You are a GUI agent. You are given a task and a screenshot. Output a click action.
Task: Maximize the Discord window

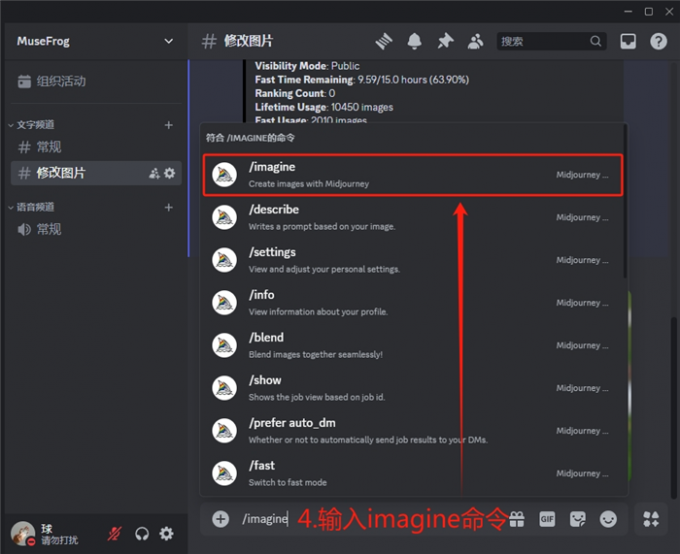click(649, 12)
